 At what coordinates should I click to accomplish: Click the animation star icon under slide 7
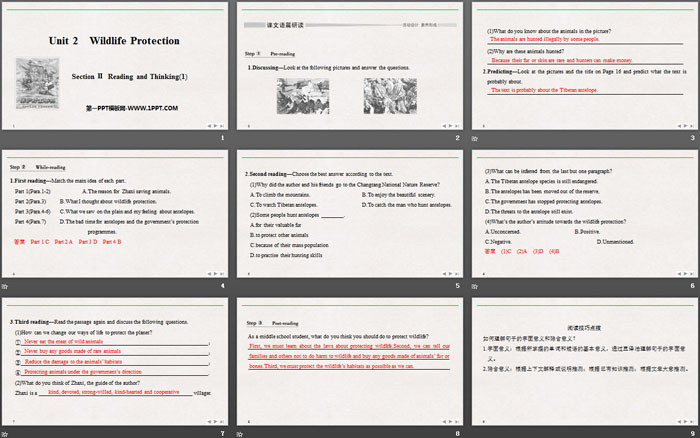(x=4, y=434)
